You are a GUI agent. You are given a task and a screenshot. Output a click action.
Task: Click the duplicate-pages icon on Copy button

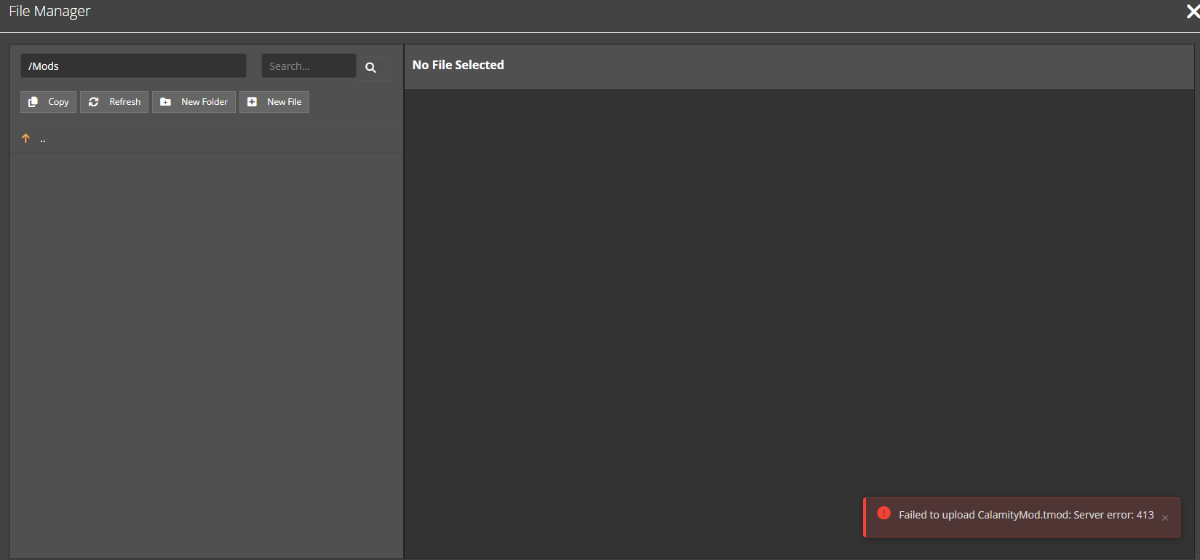coord(33,102)
